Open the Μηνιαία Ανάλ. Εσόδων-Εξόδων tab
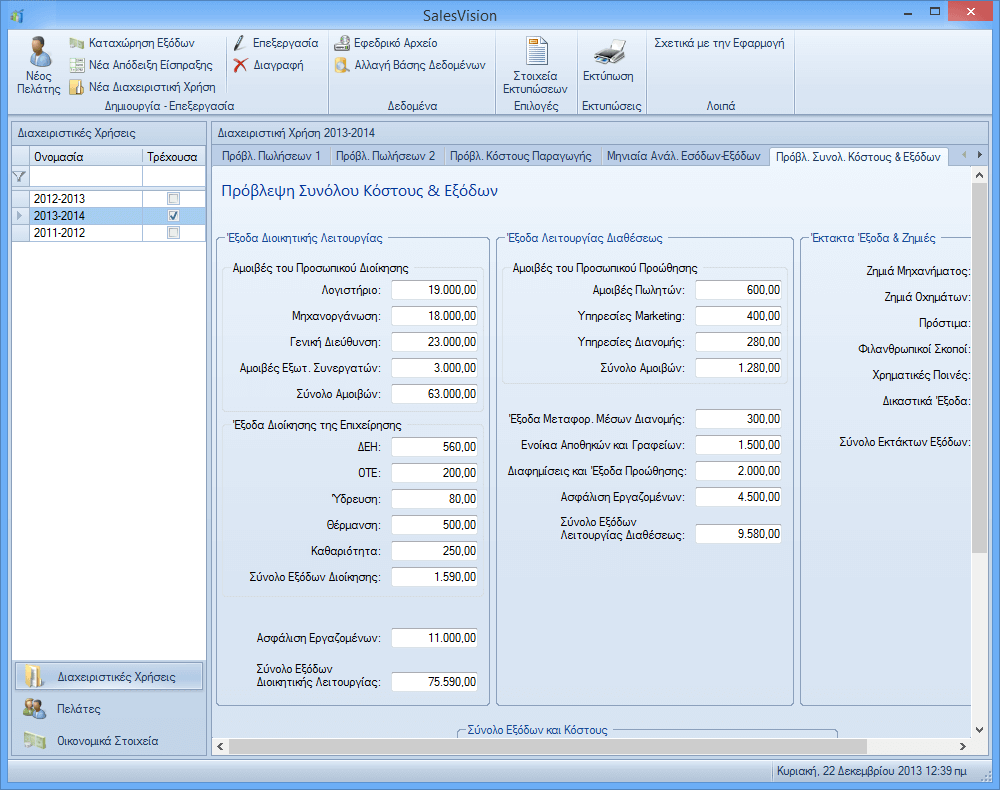Image resolution: width=1000 pixels, height=790 pixels. click(684, 156)
